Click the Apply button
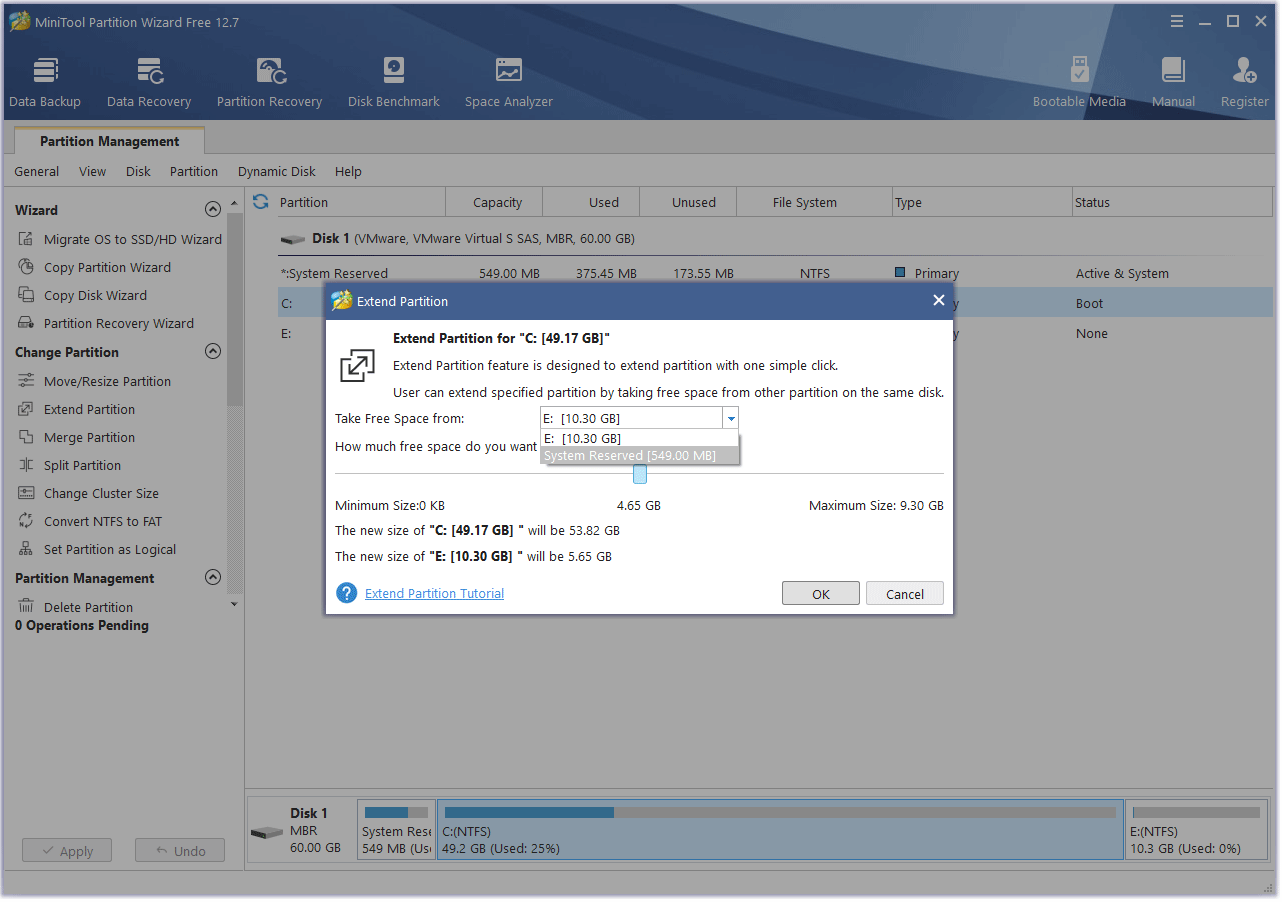The height and width of the screenshot is (902, 1282). coord(67,851)
